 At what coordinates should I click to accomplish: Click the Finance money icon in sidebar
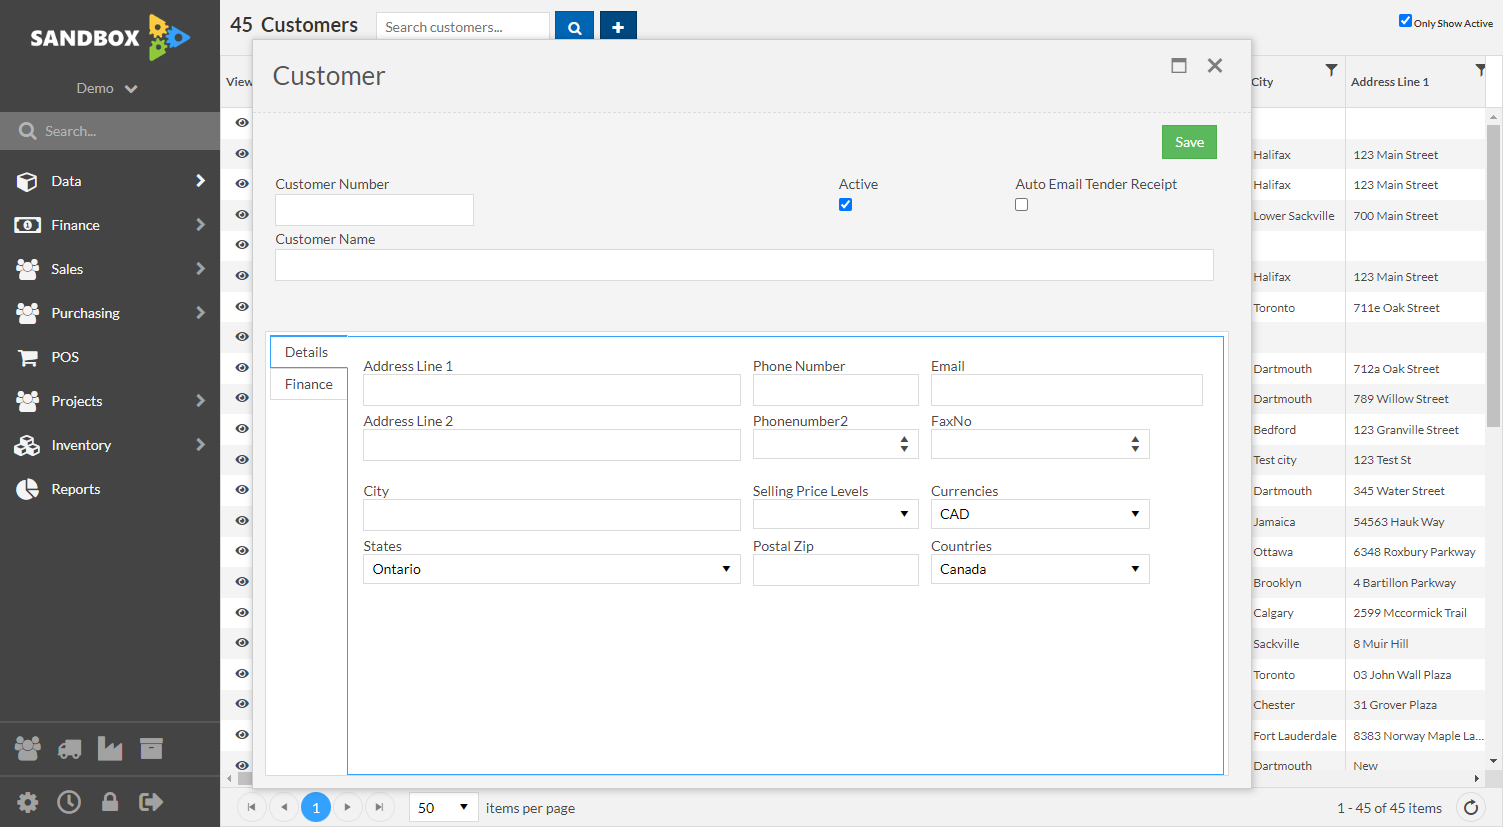click(27, 225)
